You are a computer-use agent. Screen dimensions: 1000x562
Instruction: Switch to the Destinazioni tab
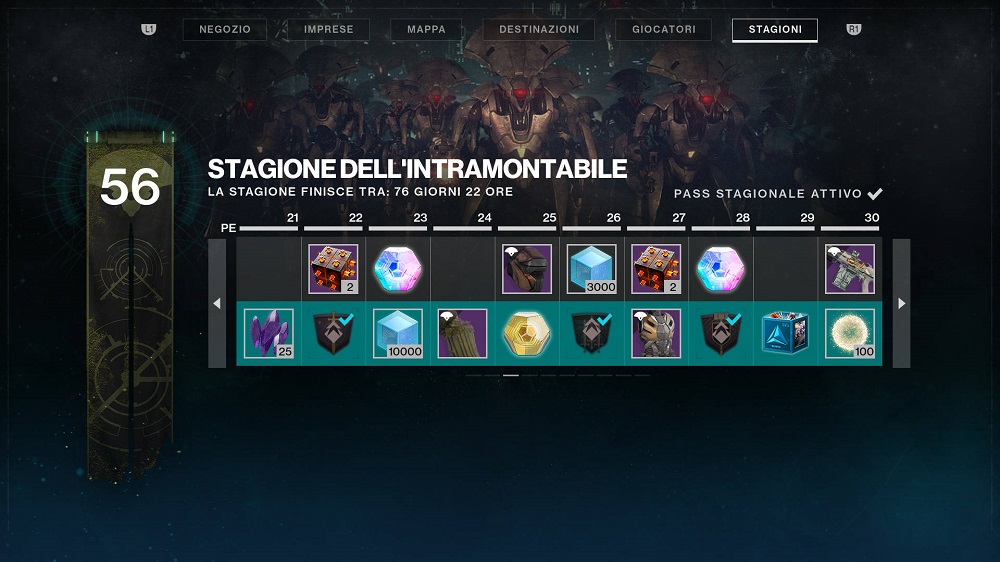pyautogui.click(x=539, y=29)
